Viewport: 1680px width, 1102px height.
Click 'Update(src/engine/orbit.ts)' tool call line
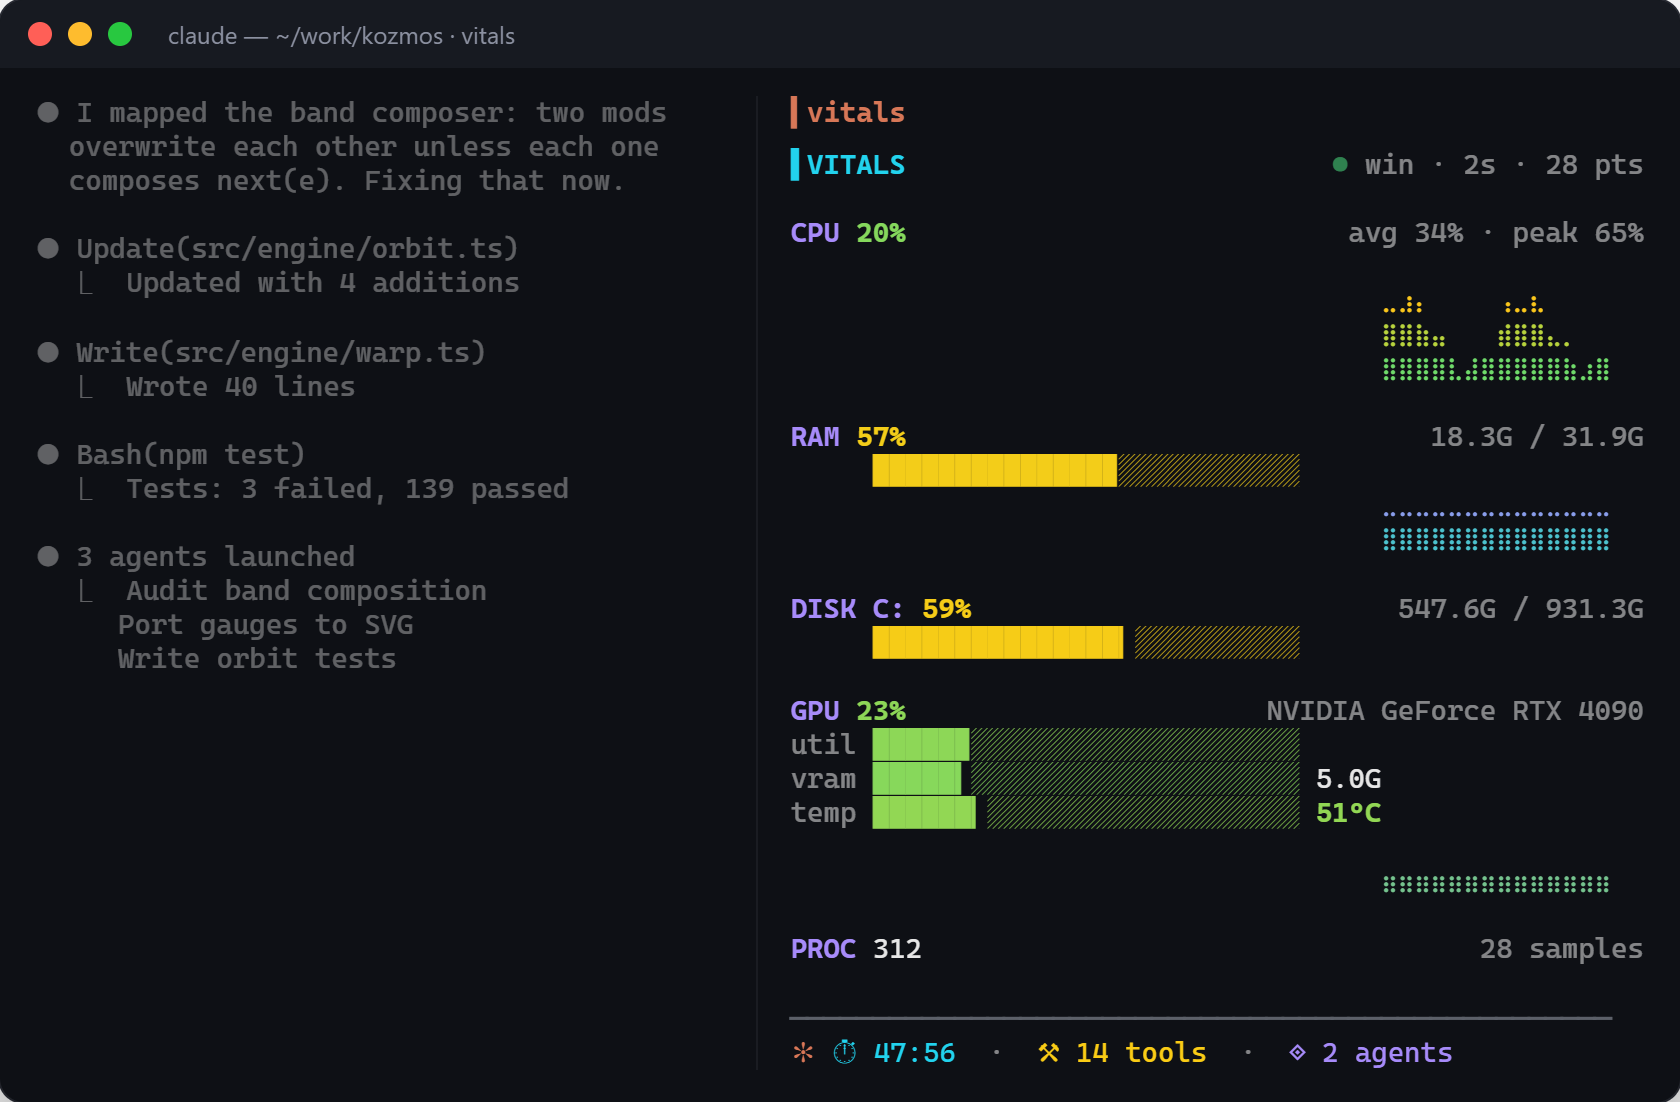(297, 248)
